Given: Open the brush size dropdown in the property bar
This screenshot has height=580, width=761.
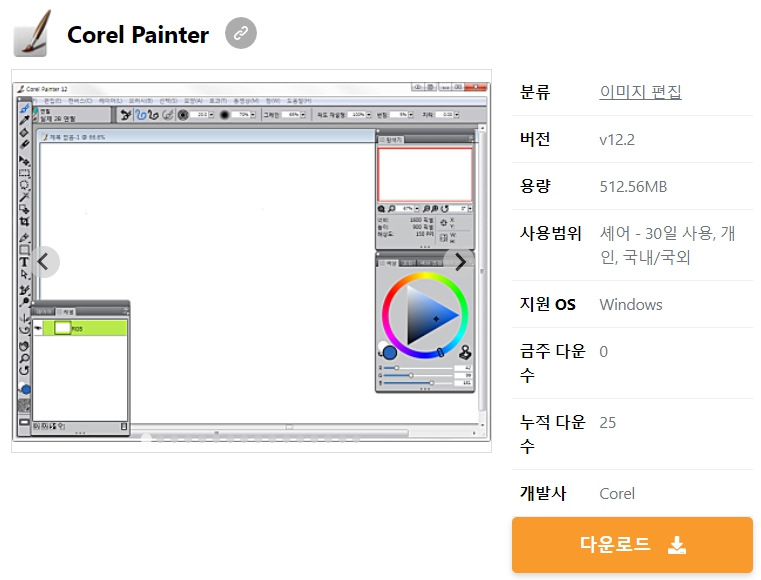Looking at the screenshot, I should pos(211,115).
